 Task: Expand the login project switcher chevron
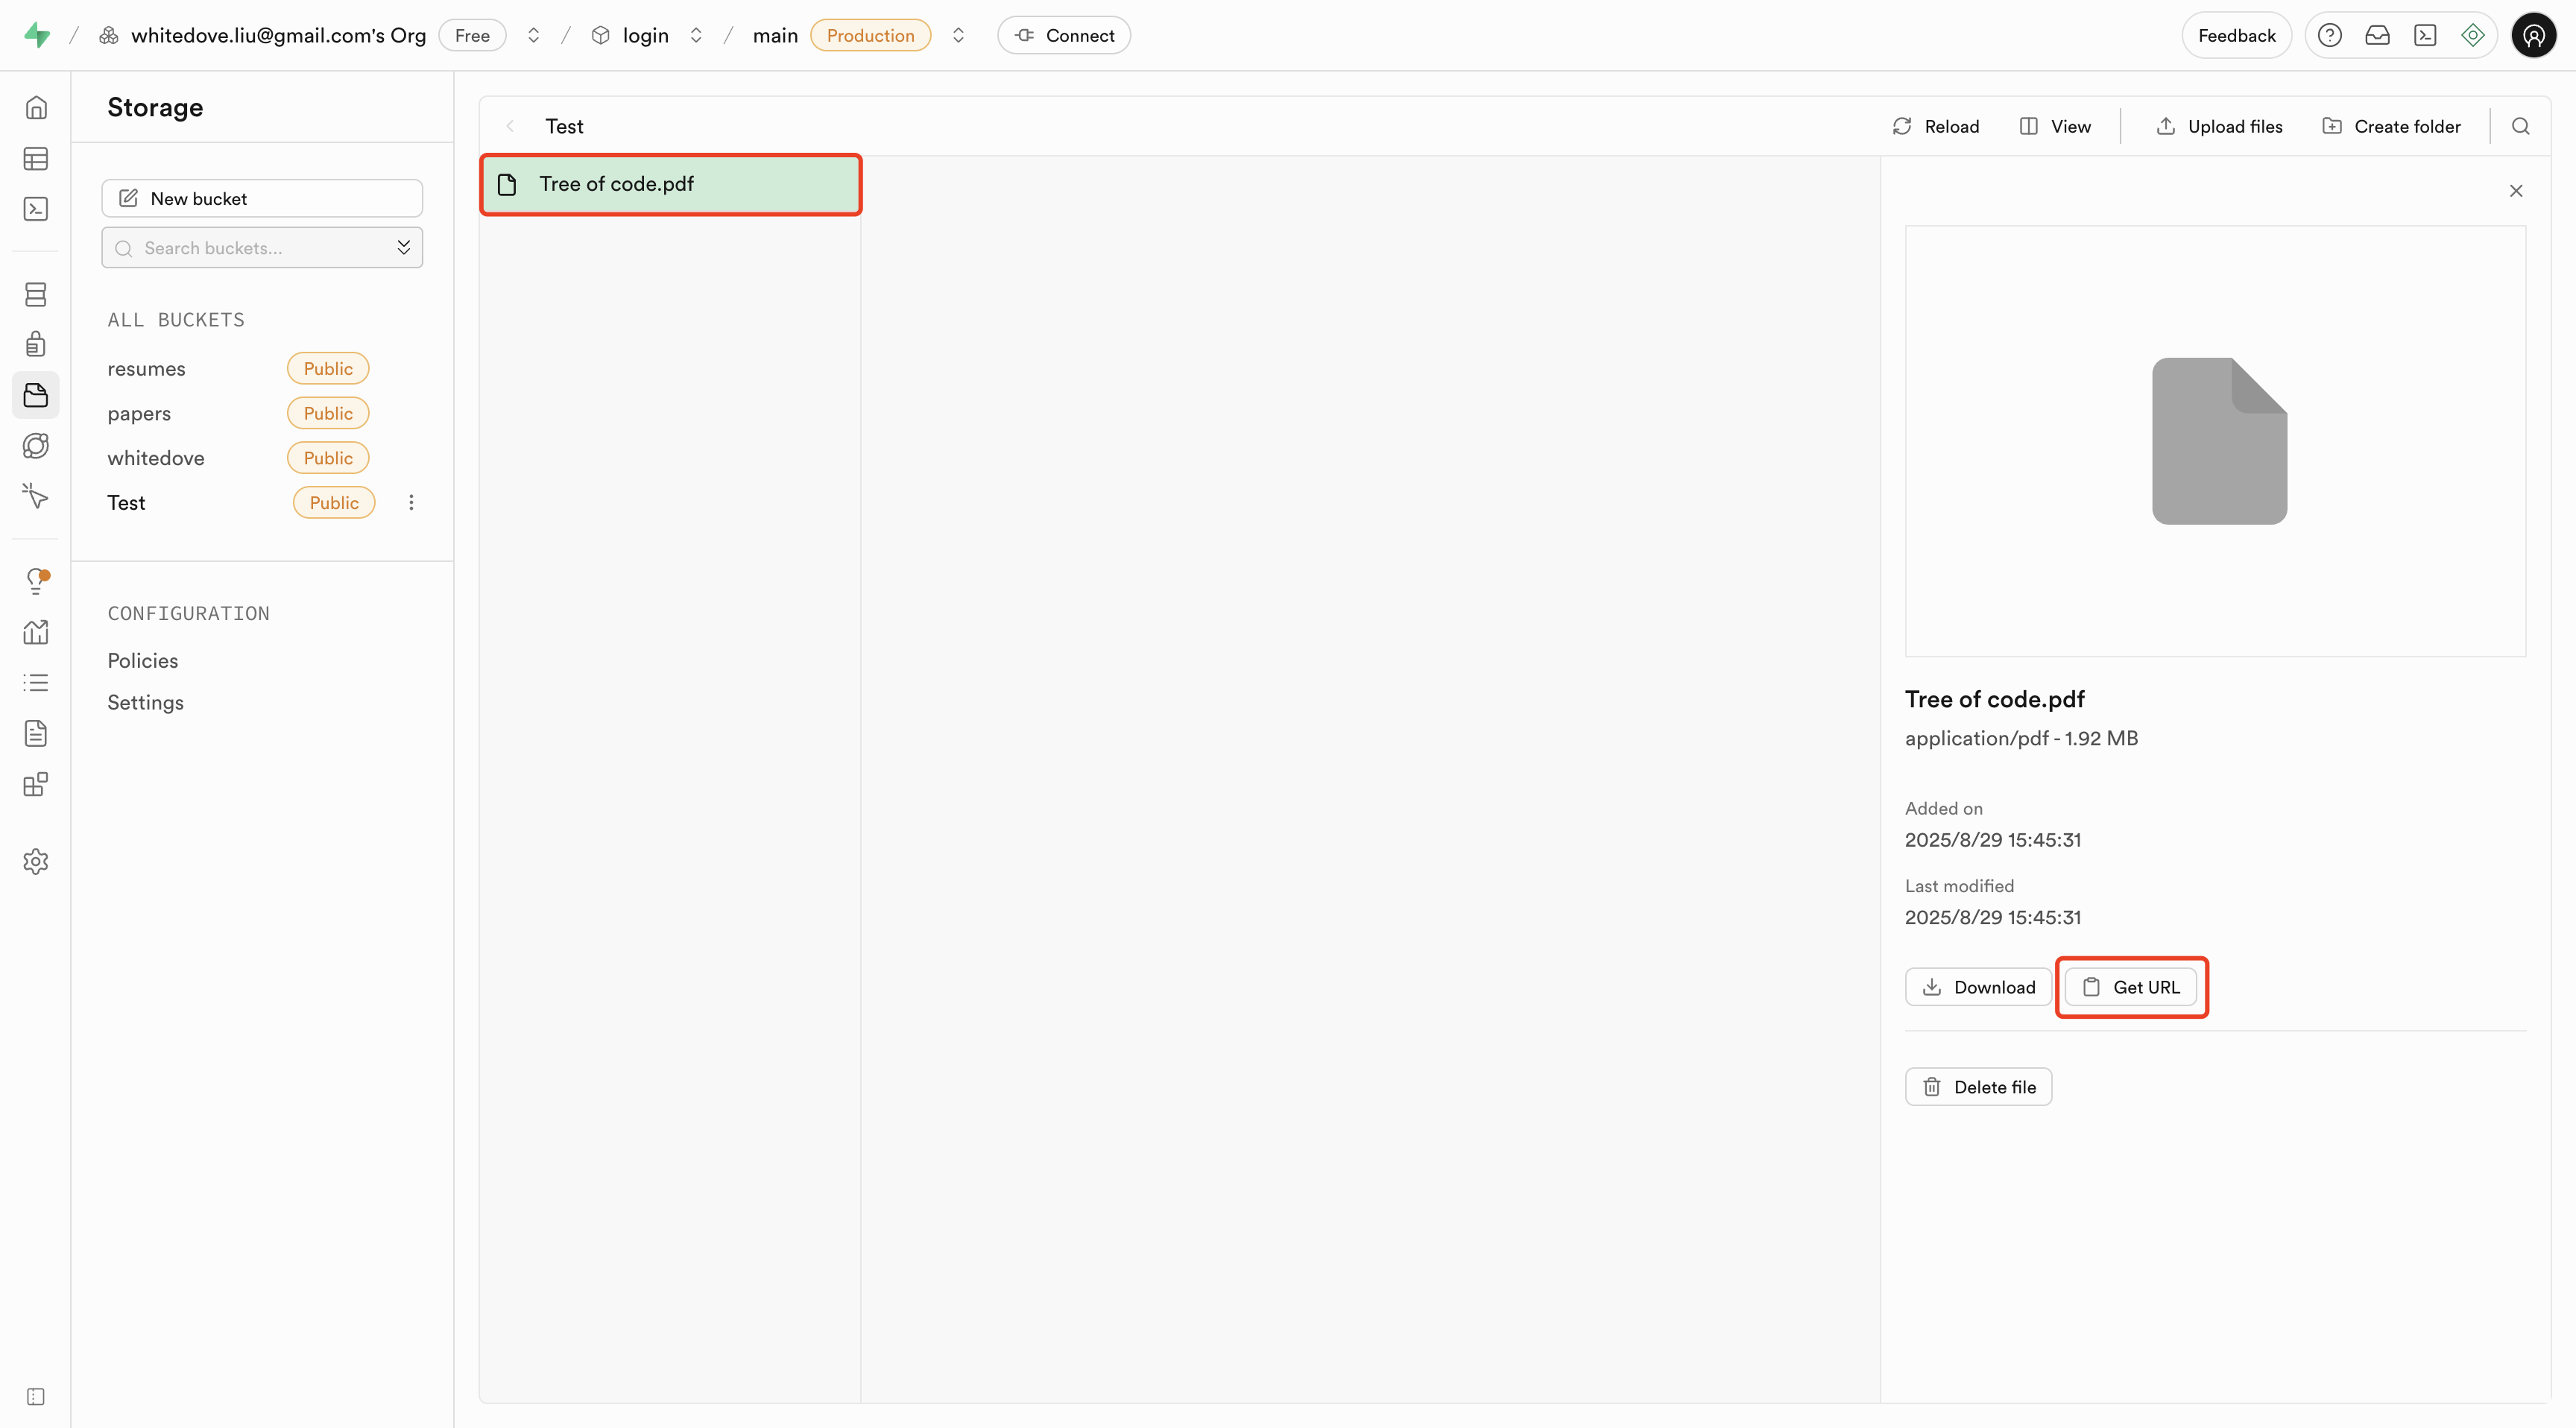click(696, 35)
